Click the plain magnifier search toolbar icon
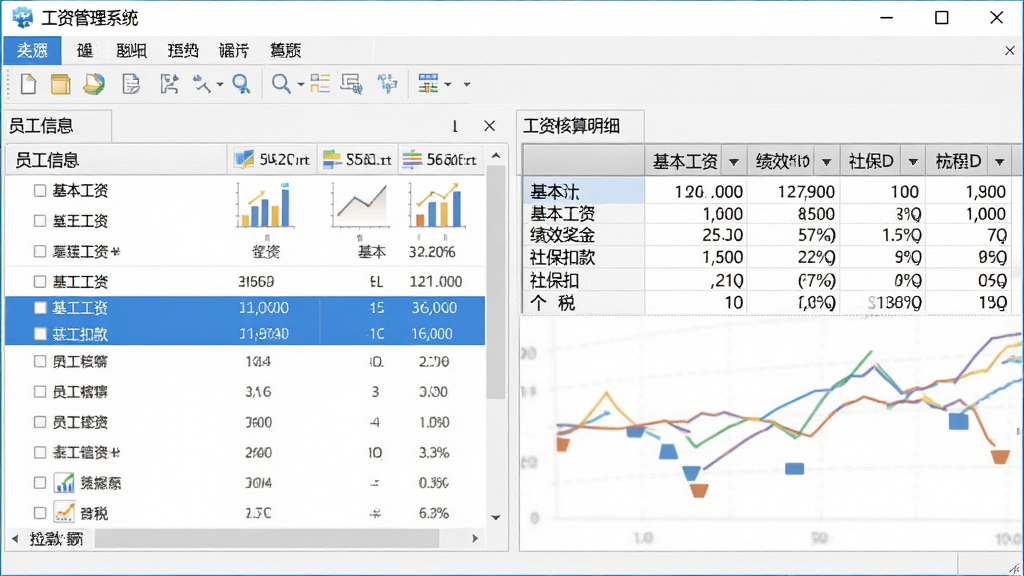The width and height of the screenshot is (1024, 576). (281, 84)
